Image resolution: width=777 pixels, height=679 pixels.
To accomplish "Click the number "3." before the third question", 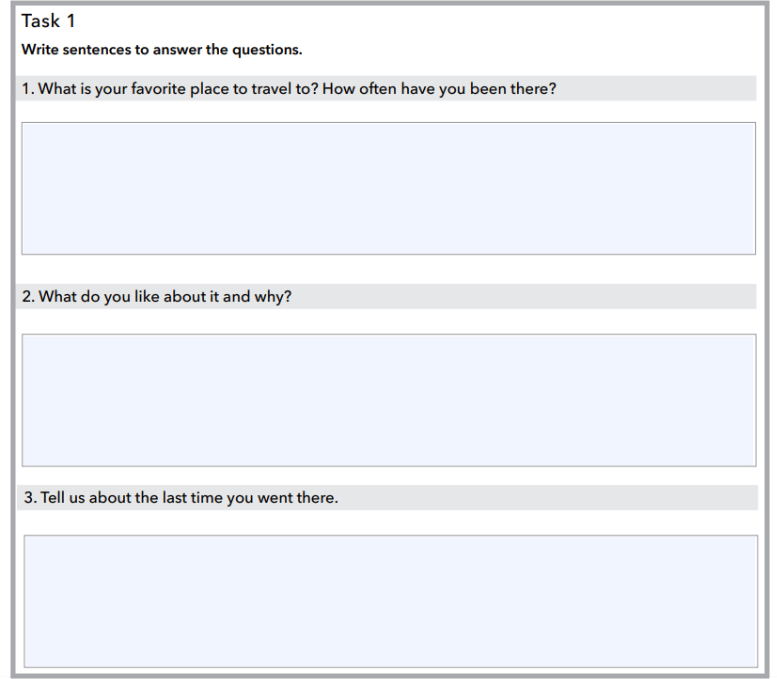I will (x=30, y=498).
